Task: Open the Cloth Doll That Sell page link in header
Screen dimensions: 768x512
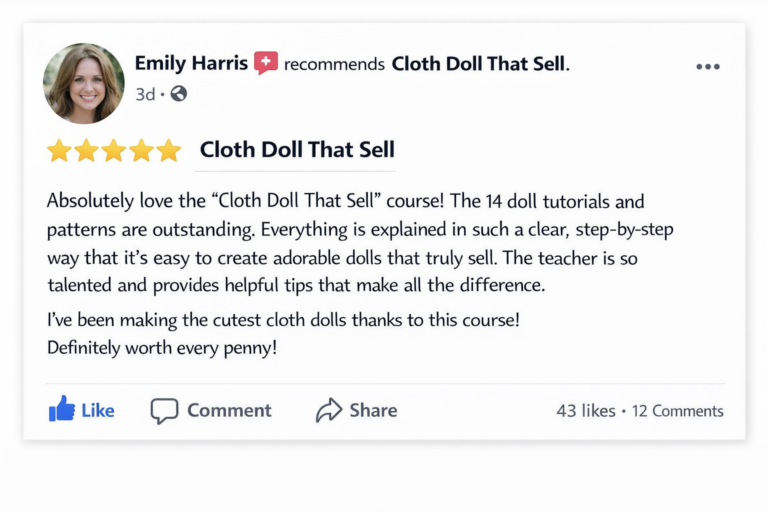Action: click(x=478, y=64)
